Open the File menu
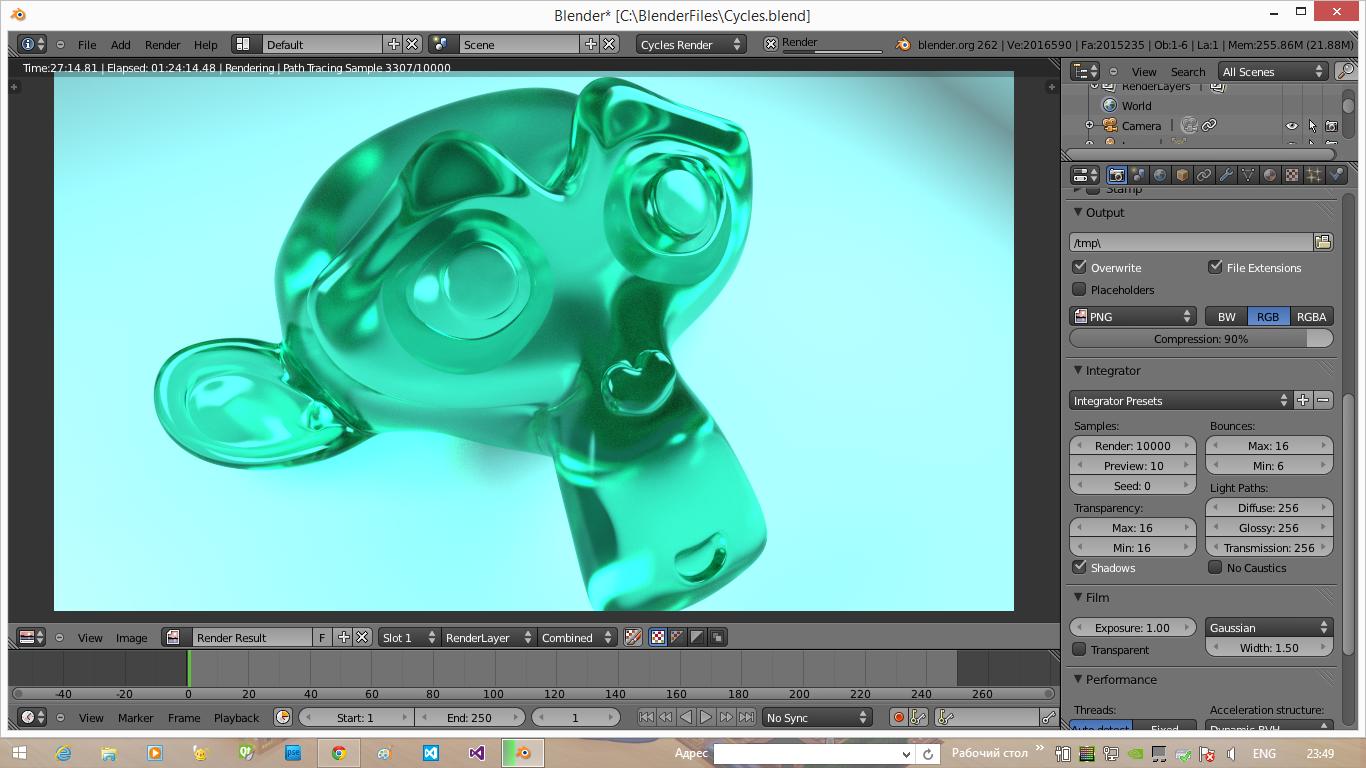Viewport: 1366px width, 768px height. pos(87,44)
